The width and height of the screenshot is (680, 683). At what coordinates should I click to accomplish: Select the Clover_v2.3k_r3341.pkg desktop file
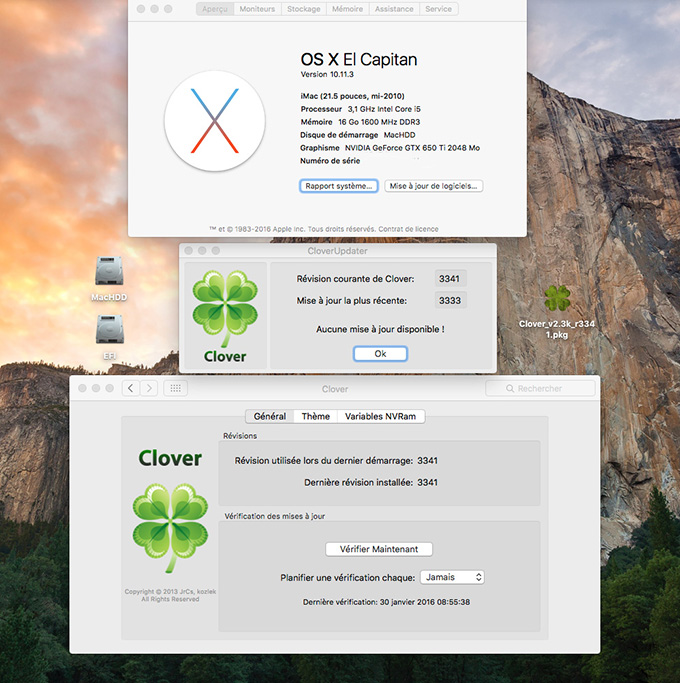point(557,298)
